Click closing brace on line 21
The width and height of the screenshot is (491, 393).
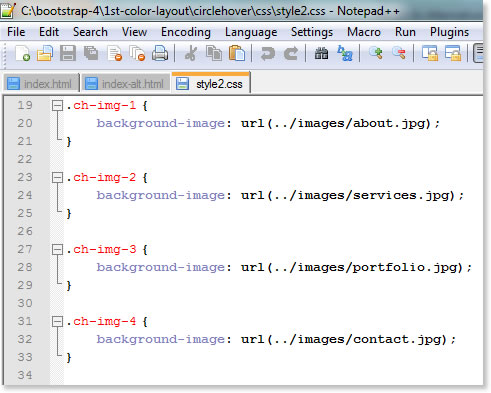69,142
